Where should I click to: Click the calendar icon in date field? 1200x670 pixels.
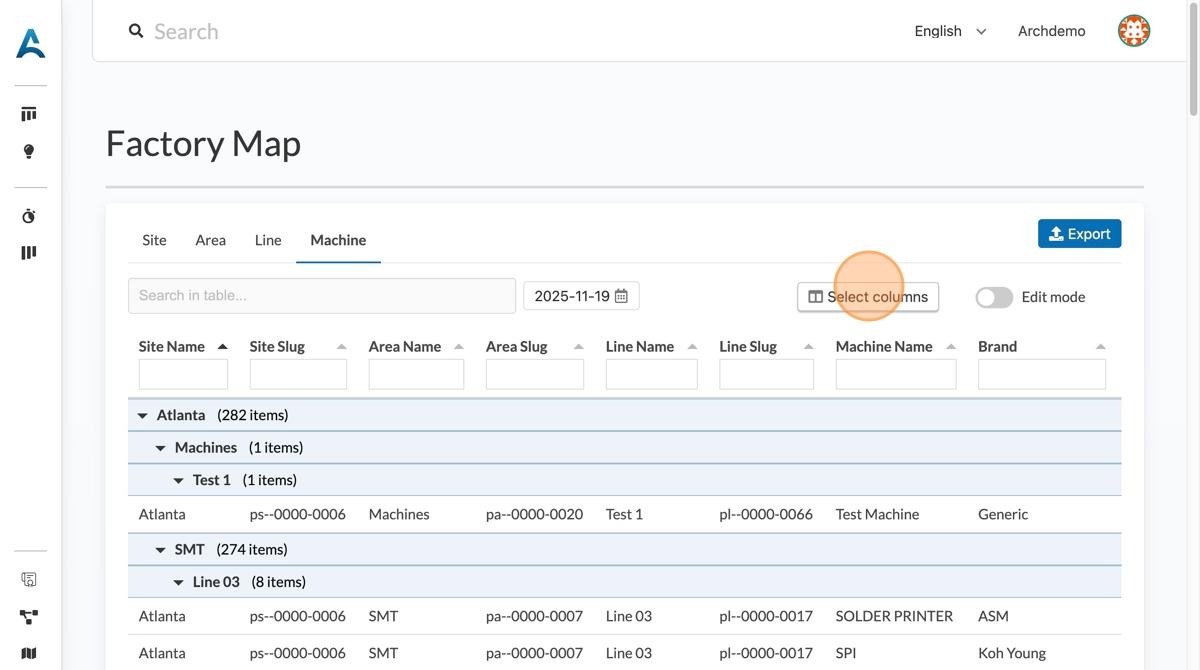click(621, 296)
